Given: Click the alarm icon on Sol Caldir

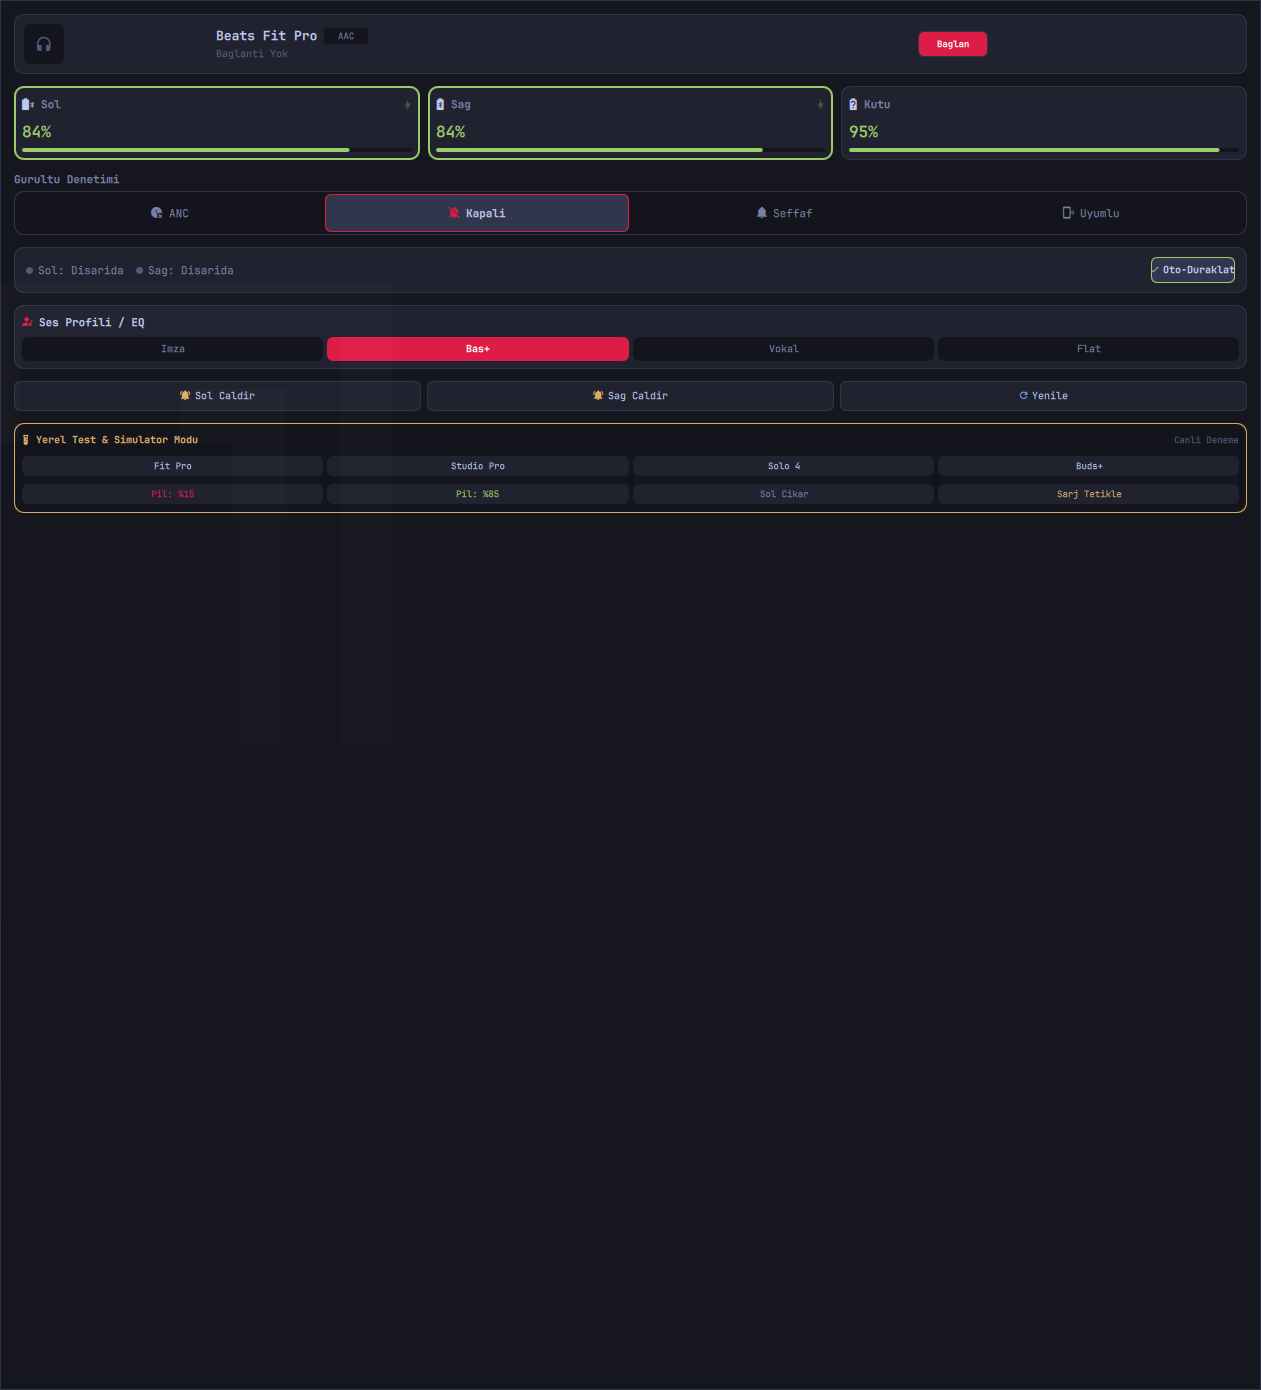Looking at the screenshot, I should click(185, 396).
